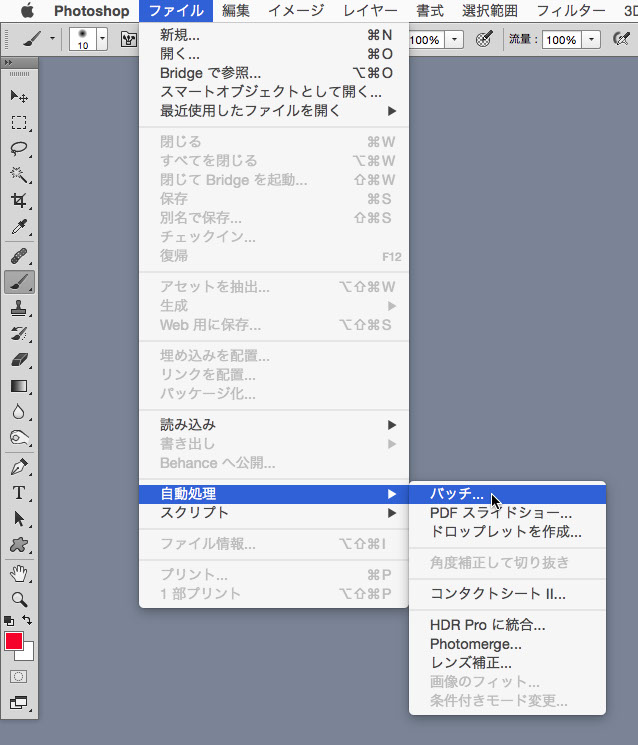This screenshot has height=745, width=638.
Task: Open the brush panel toggle icon
Action: coord(129,39)
